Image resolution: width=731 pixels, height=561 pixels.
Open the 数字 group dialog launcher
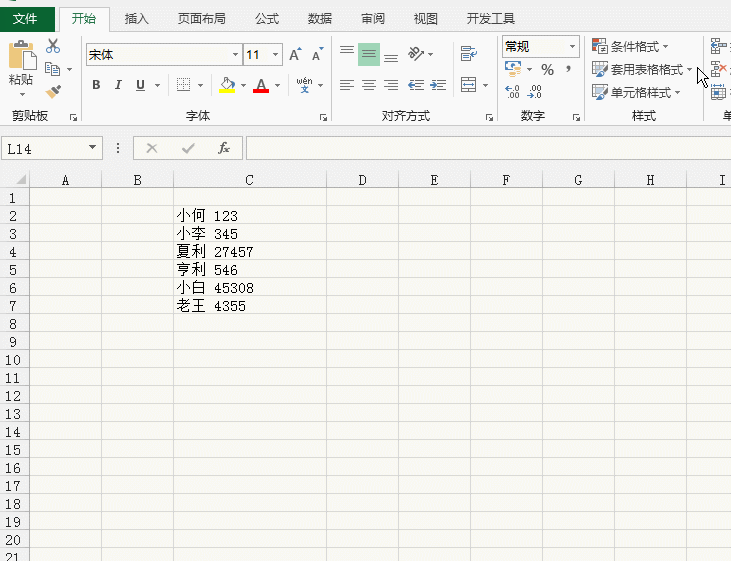coord(576,118)
